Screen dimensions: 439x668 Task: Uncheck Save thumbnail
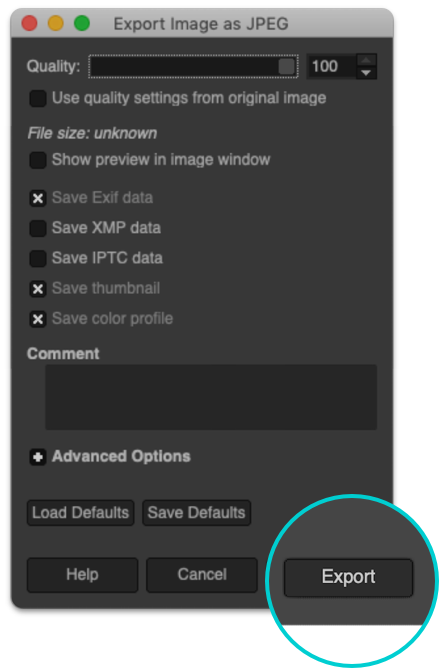tap(38, 289)
